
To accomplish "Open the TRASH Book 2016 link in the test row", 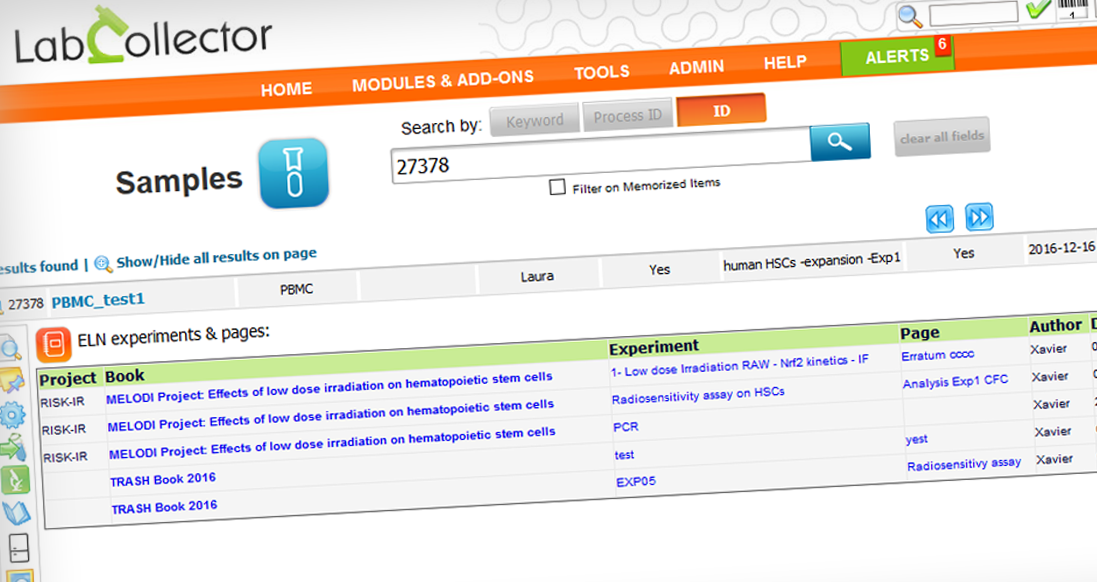I will [163, 480].
